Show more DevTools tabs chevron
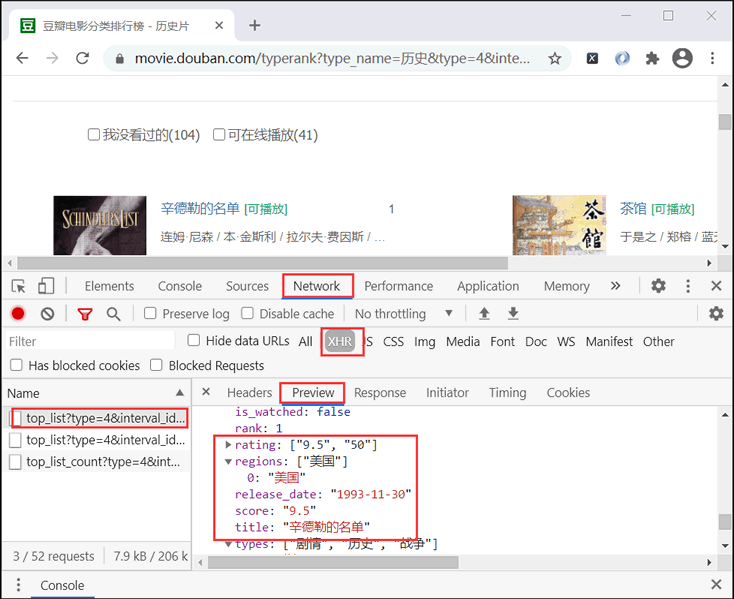The width and height of the screenshot is (734, 599). (616, 285)
